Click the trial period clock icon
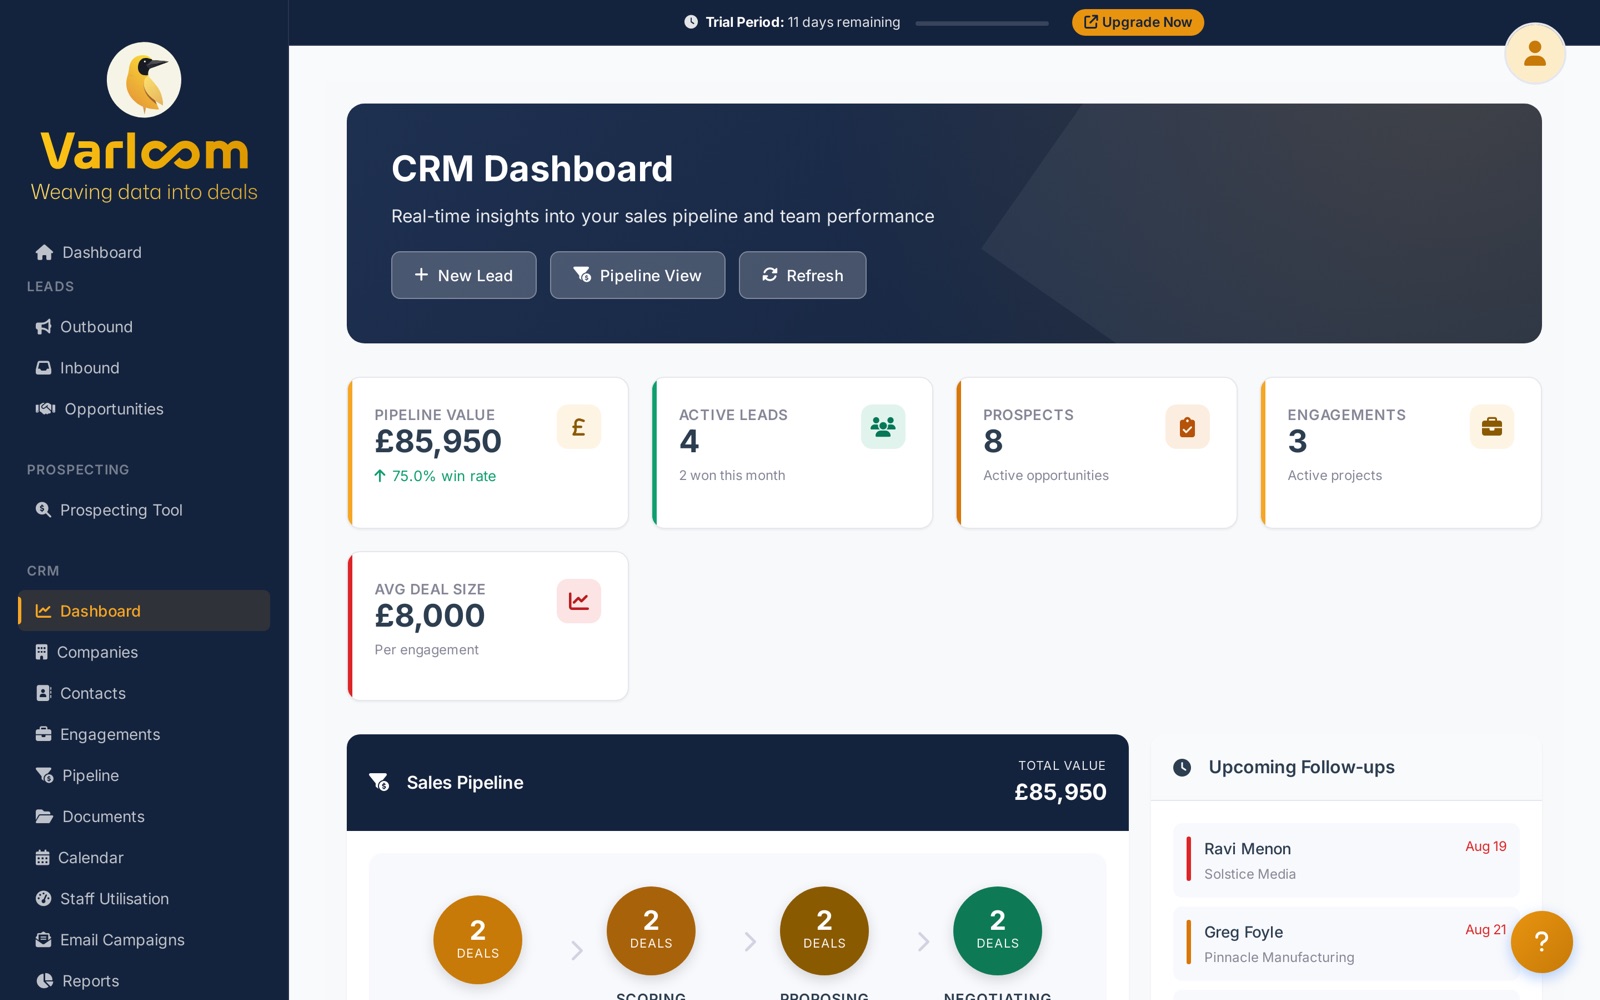Viewport: 1600px width, 1000px height. pos(691,22)
